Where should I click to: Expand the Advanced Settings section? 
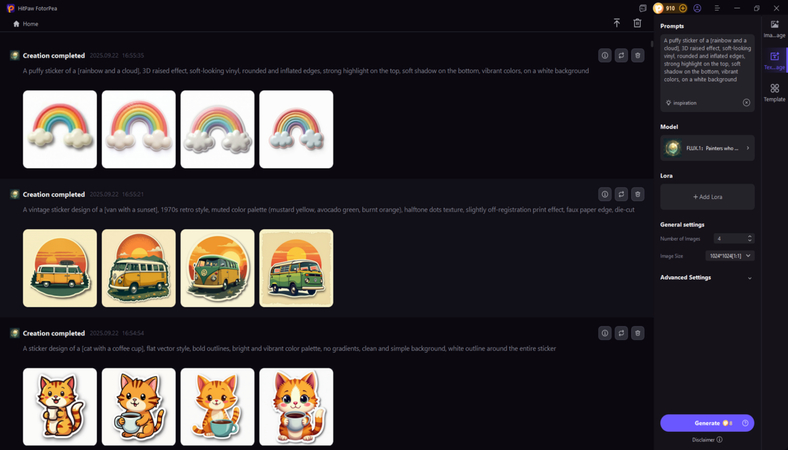(x=707, y=278)
